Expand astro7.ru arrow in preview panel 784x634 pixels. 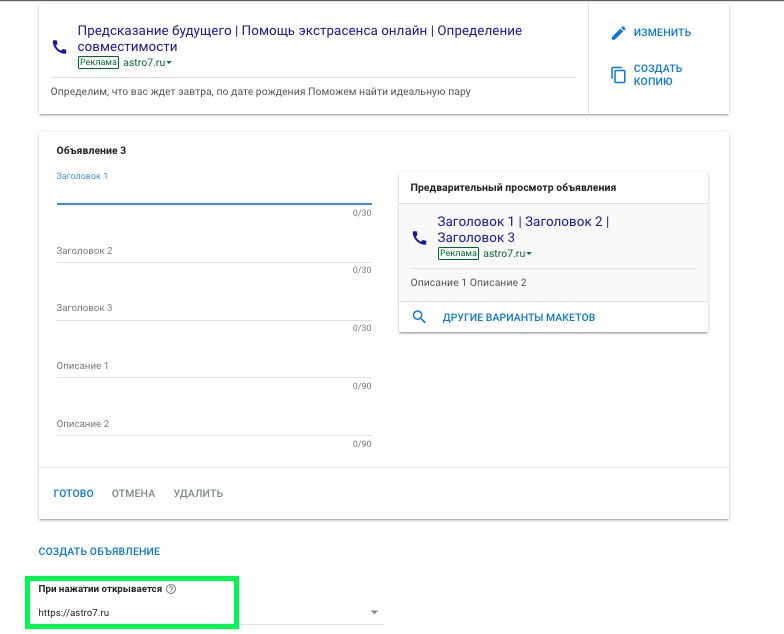[529, 254]
